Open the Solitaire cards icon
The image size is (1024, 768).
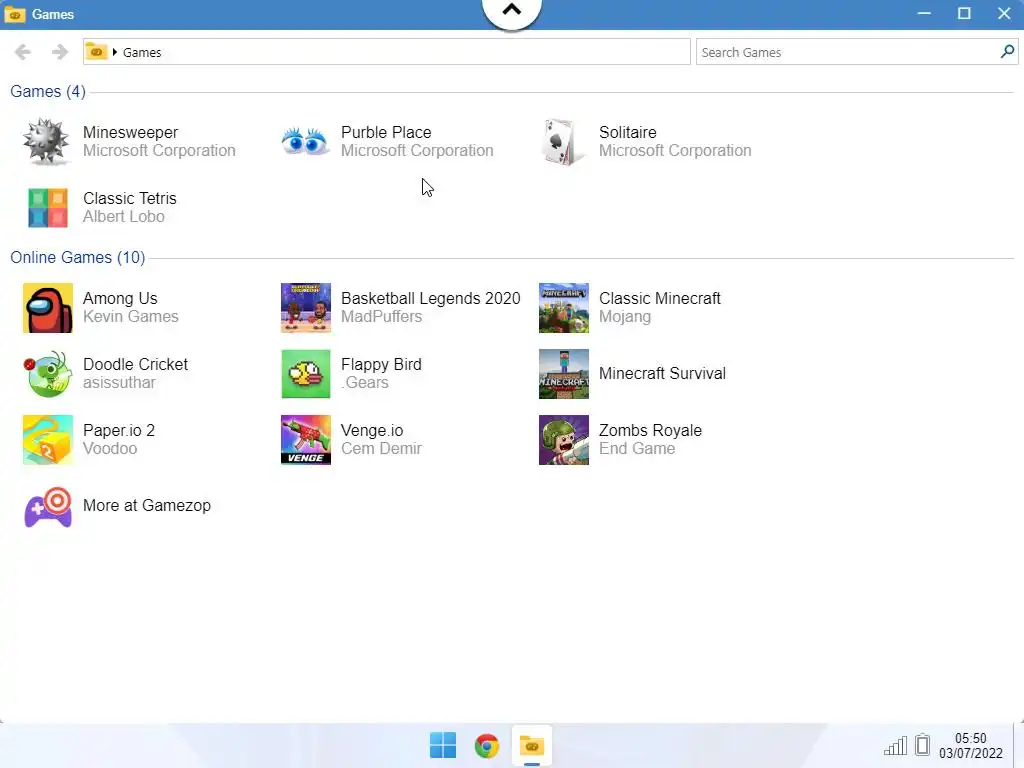[563, 142]
